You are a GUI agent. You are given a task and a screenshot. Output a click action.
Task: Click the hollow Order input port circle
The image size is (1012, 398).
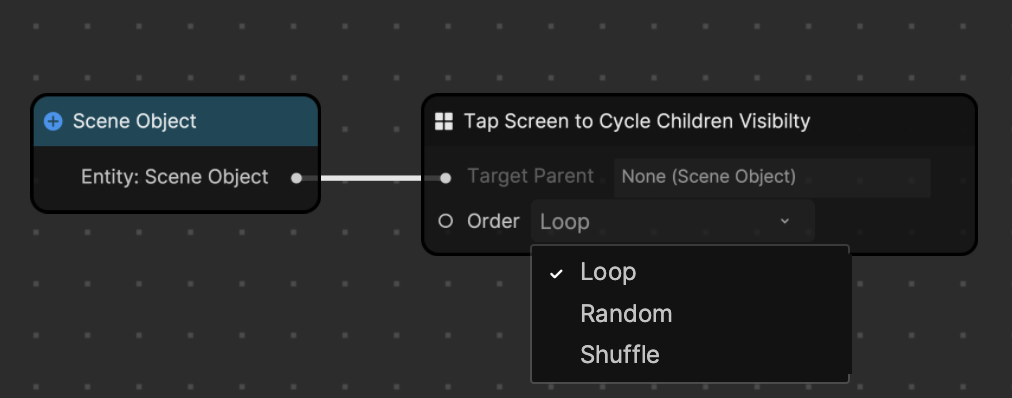445,221
